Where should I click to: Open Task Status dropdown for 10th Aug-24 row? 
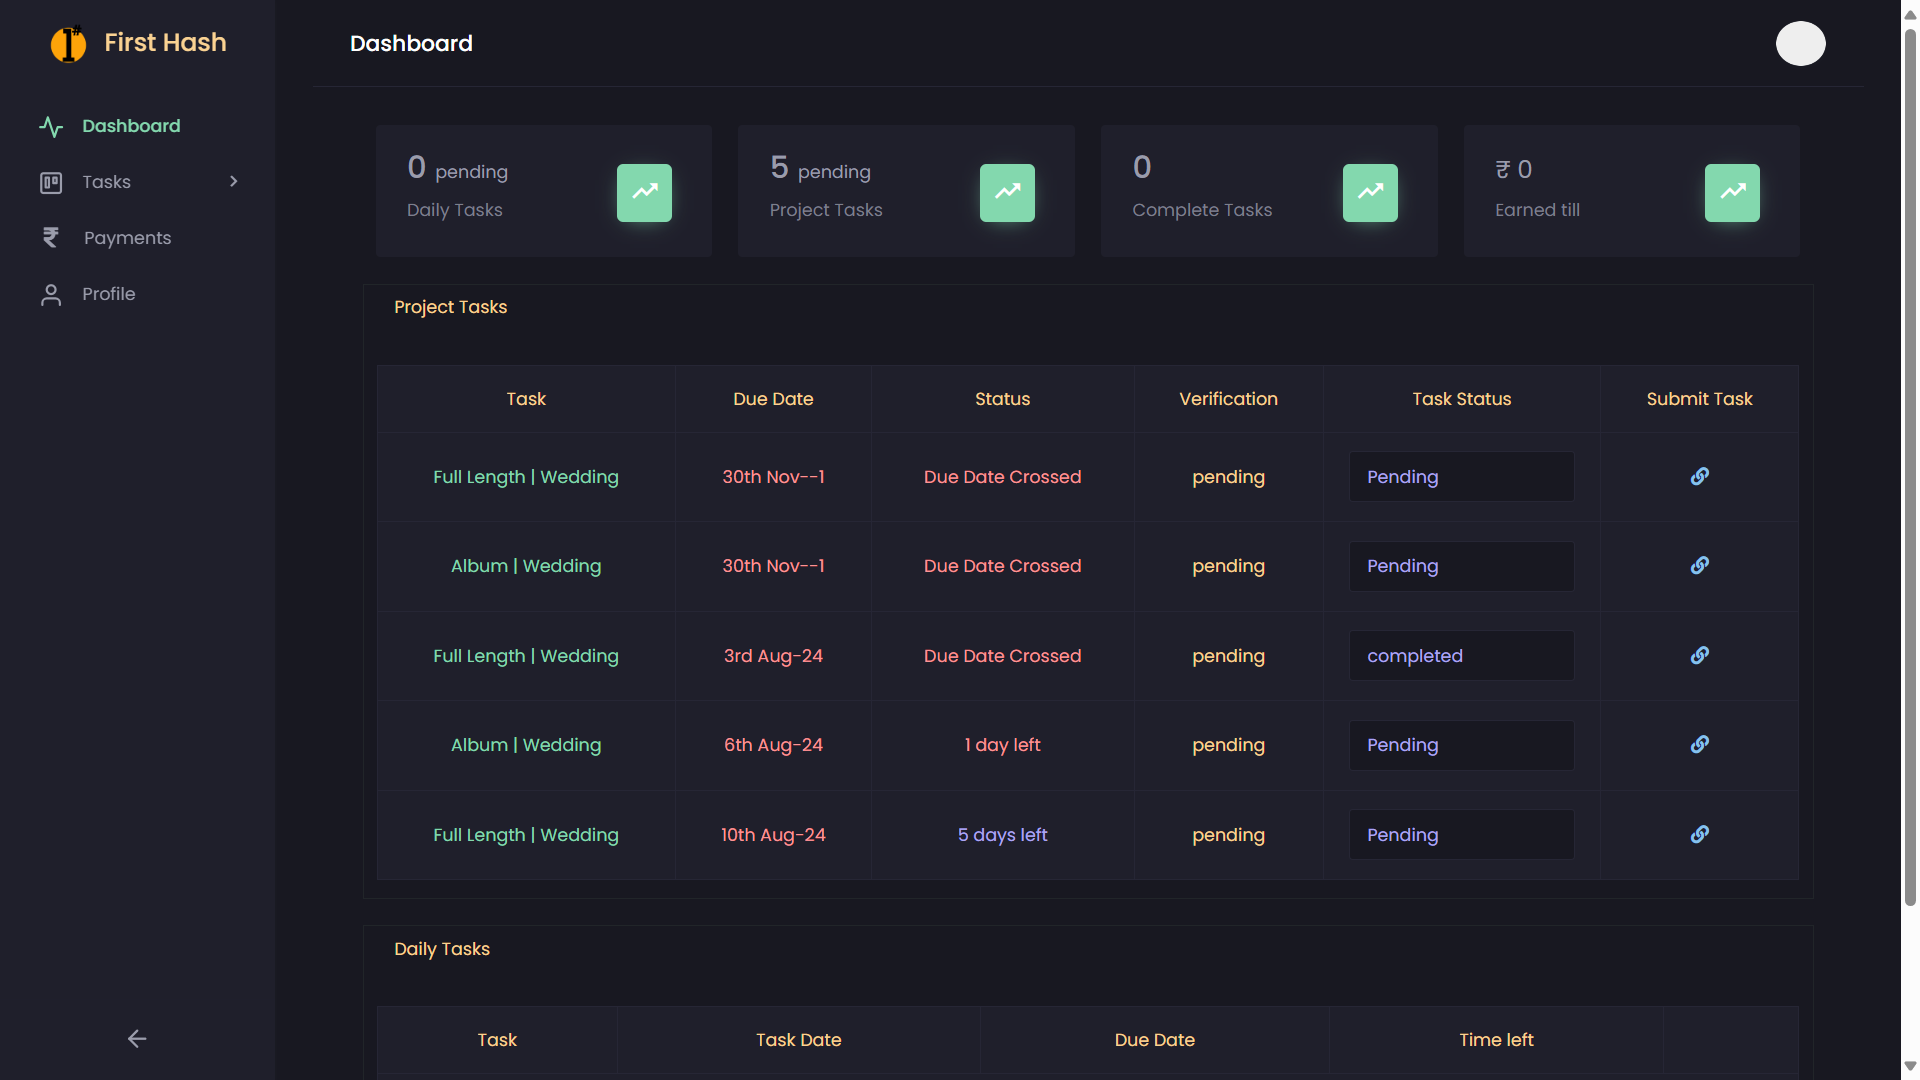(1461, 835)
